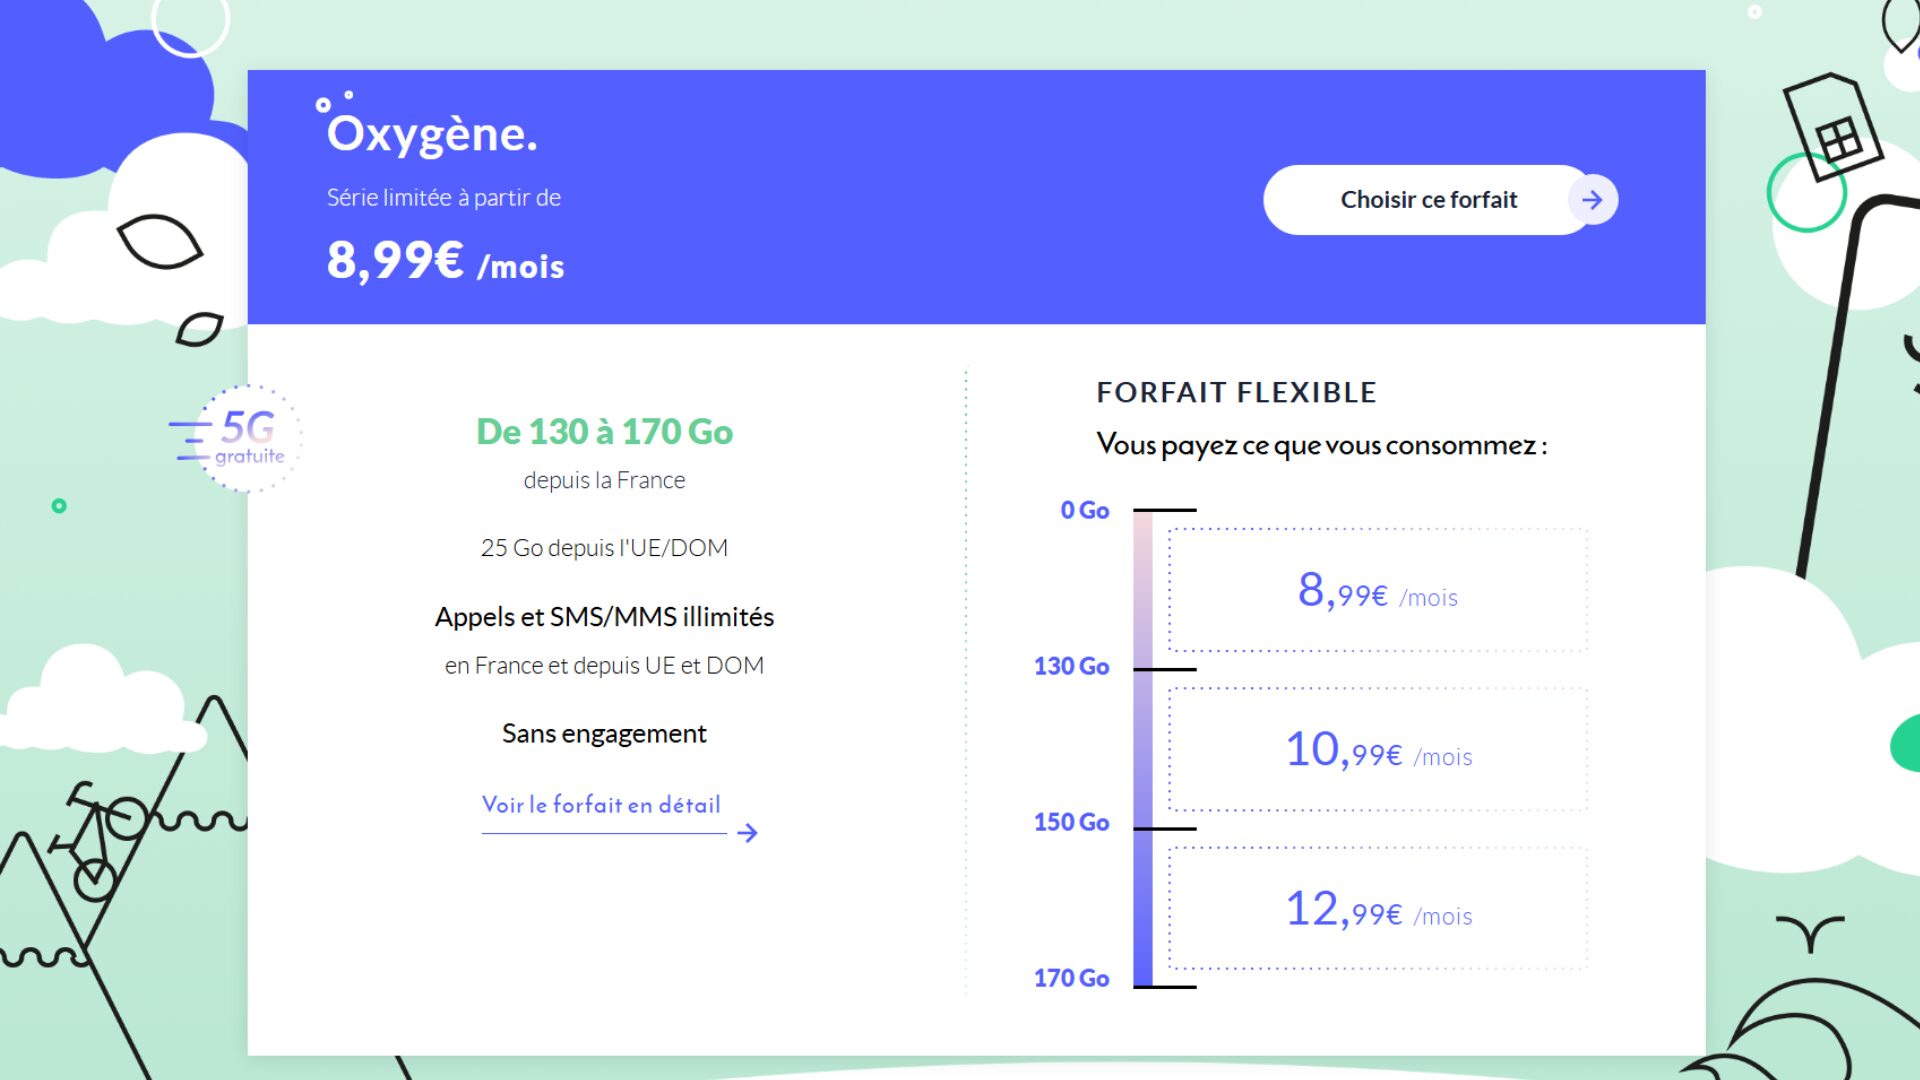Select the 12,99€ /mois price tier box
Viewport: 1920px width, 1080px height.
point(1377,910)
